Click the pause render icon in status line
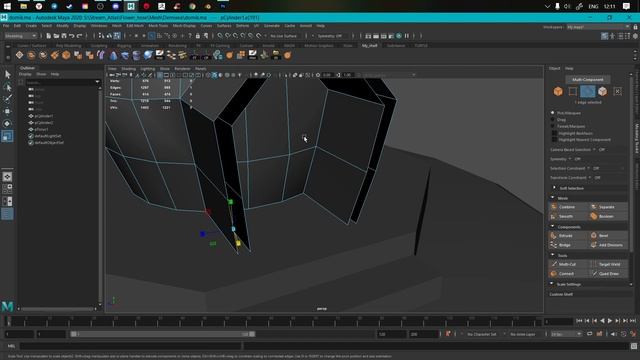The height and width of the screenshot is (360, 640). (407, 36)
